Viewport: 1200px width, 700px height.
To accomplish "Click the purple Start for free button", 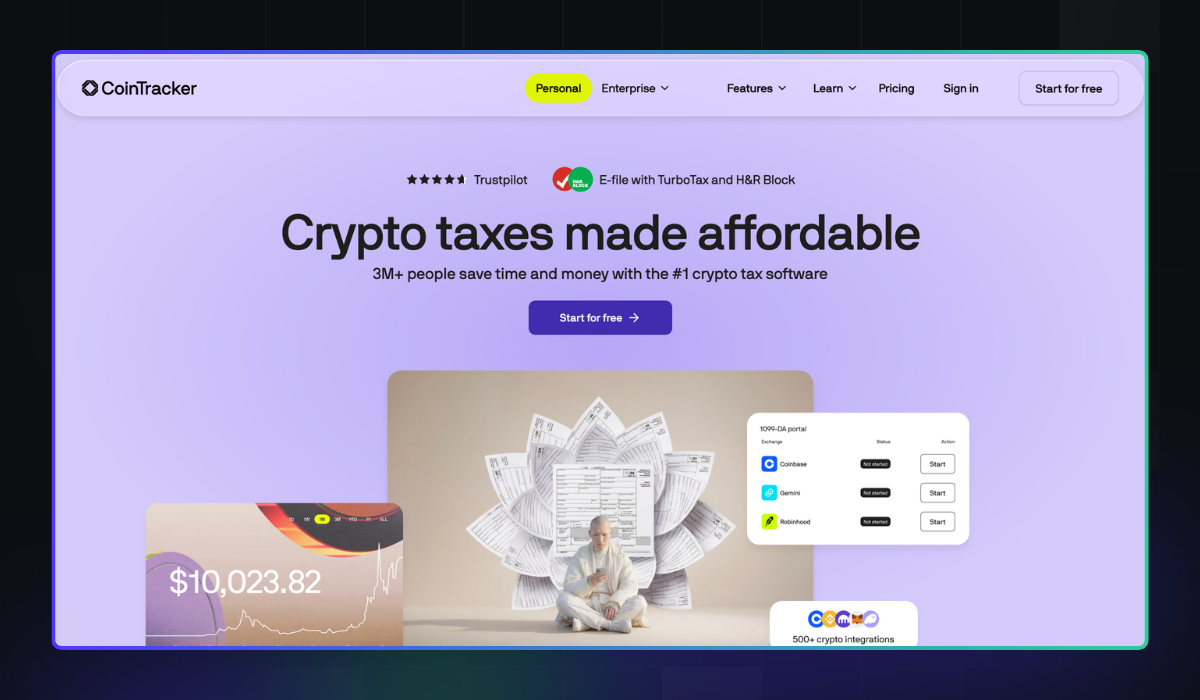I will click(600, 318).
